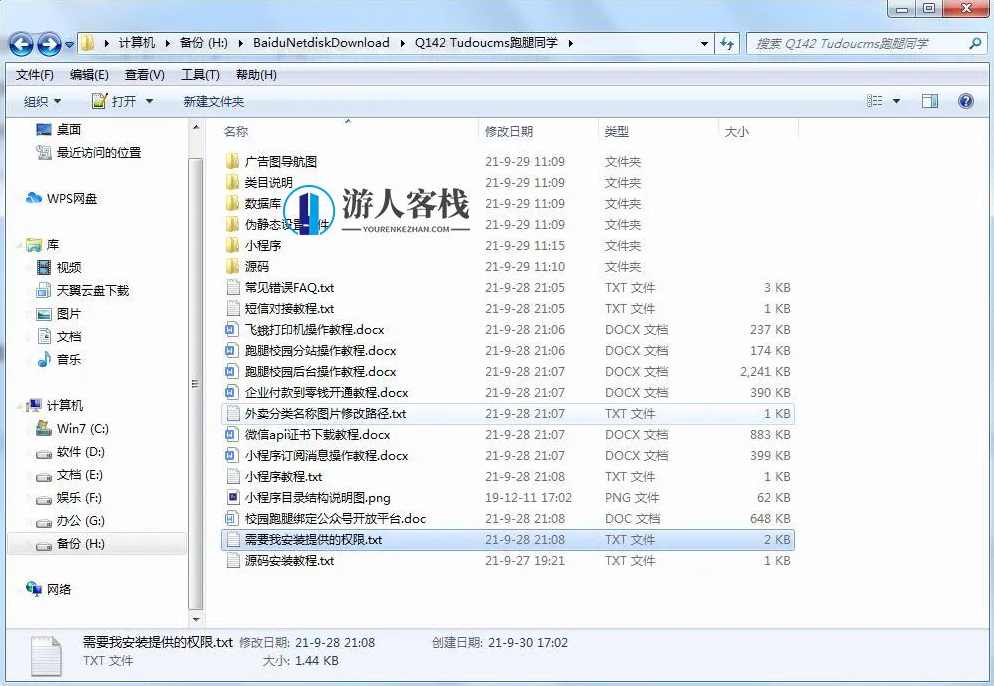Click the 桌面 icon in navigation pane
The image size is (994, 686).
(x=42, y=128)
